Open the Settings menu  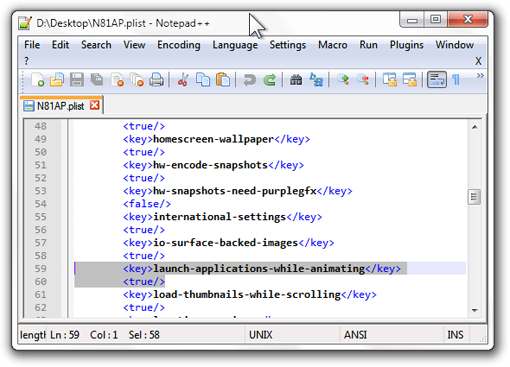click(288, 45)
